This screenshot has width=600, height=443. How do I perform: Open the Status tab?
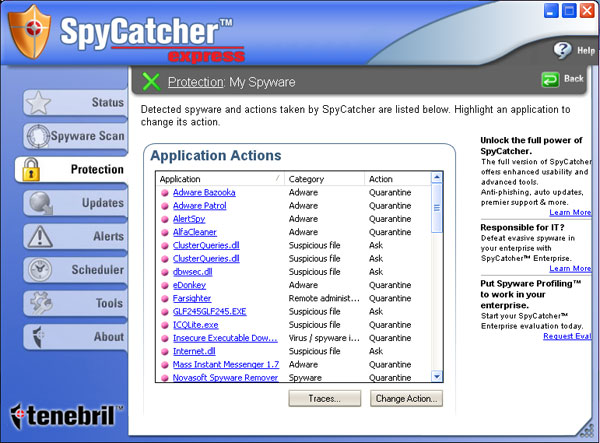(75, 103)
